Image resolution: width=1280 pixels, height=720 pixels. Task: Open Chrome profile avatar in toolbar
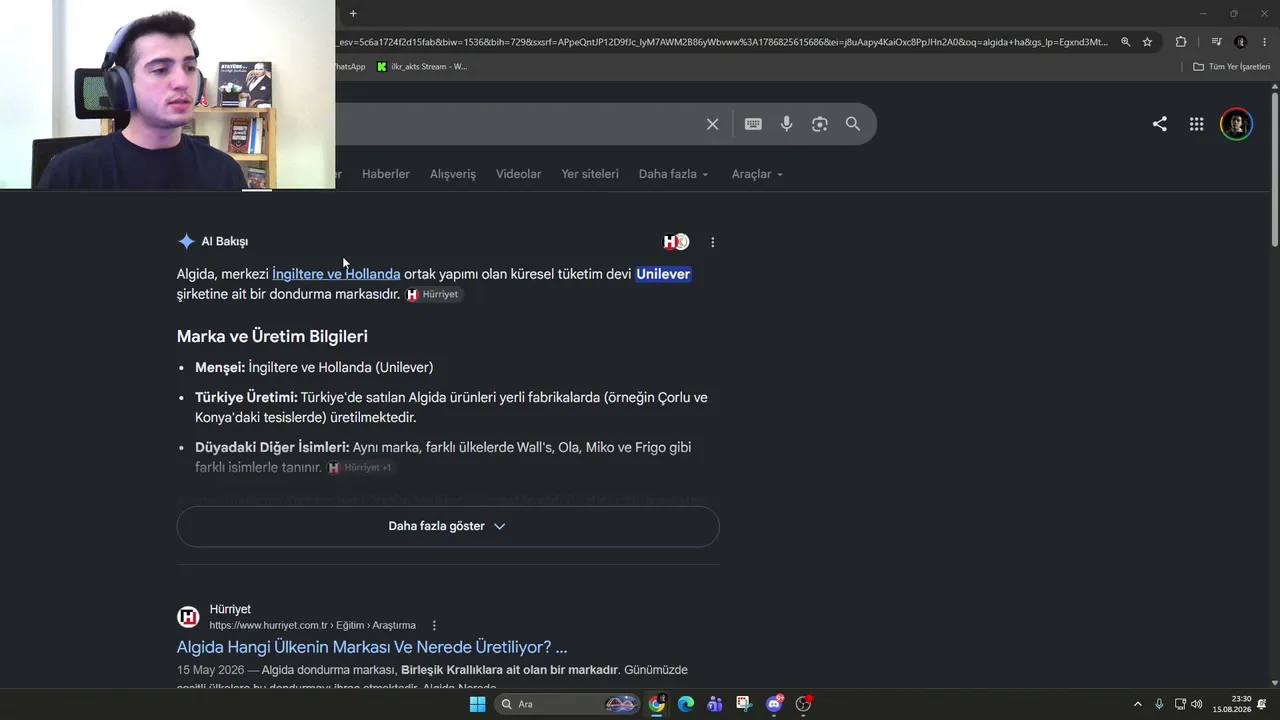pos(1241,42)
